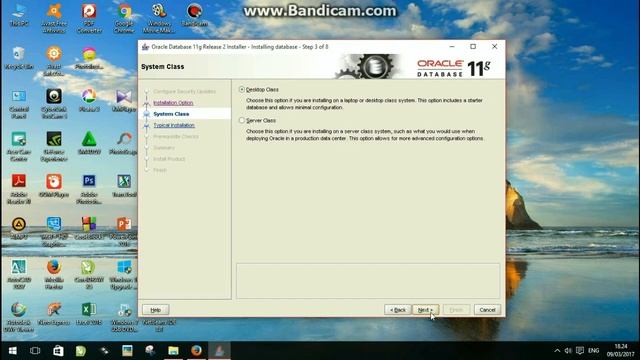
Task: Open Task View on taskbar
Action: tap(35, 351)
